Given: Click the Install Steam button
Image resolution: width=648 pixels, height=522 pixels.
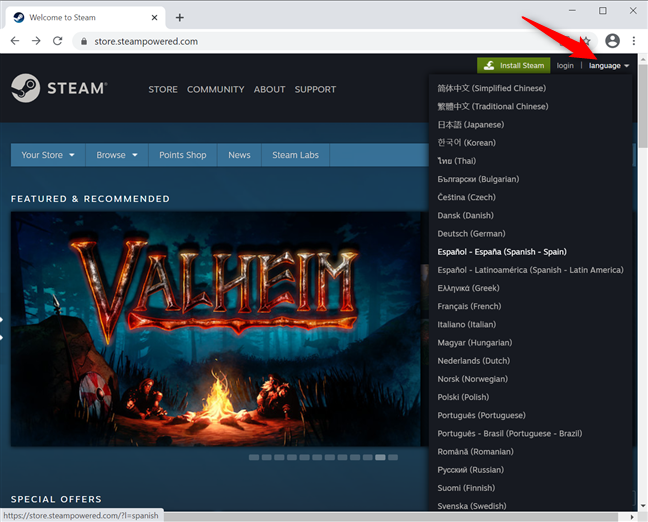Looking at the screenshot, I should [x=513, y=65].
